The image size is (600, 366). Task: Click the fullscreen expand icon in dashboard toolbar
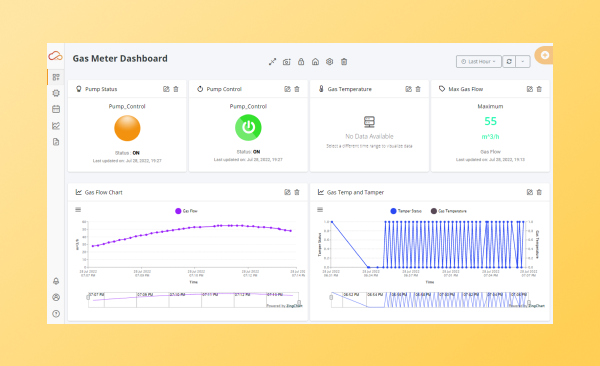pyautogui.click(x=272, y=62)
